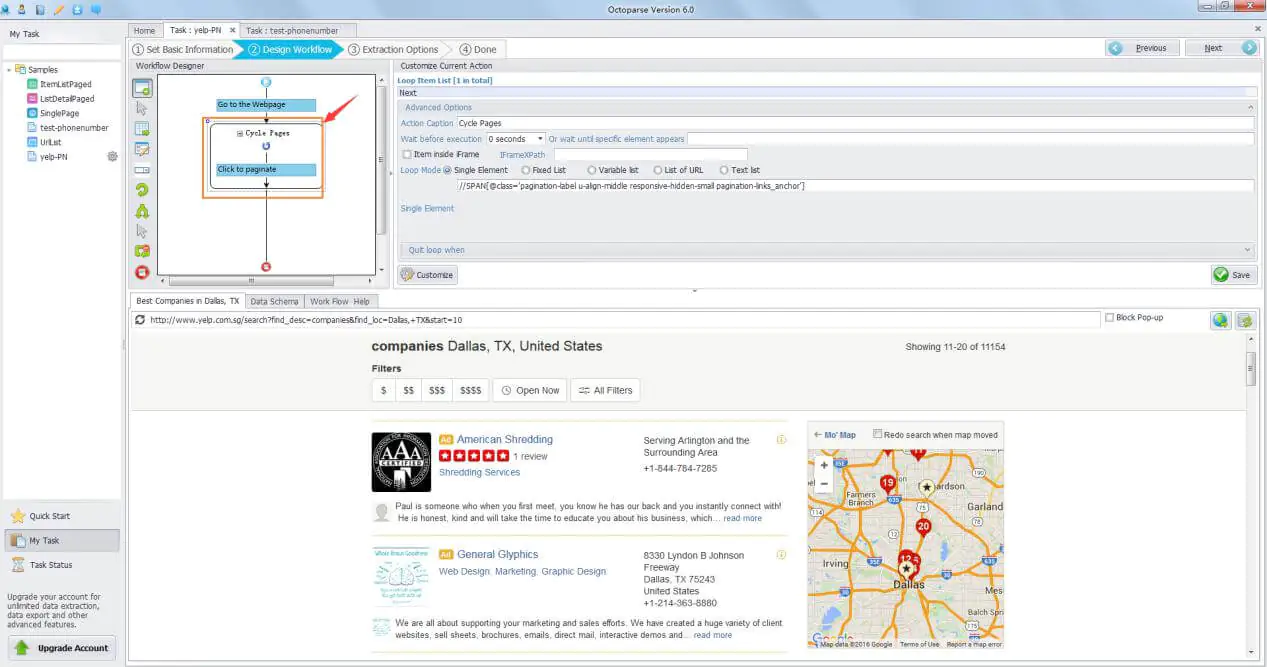
Task: Select the Variable list loop mode
Action: [x=591, y=170]
